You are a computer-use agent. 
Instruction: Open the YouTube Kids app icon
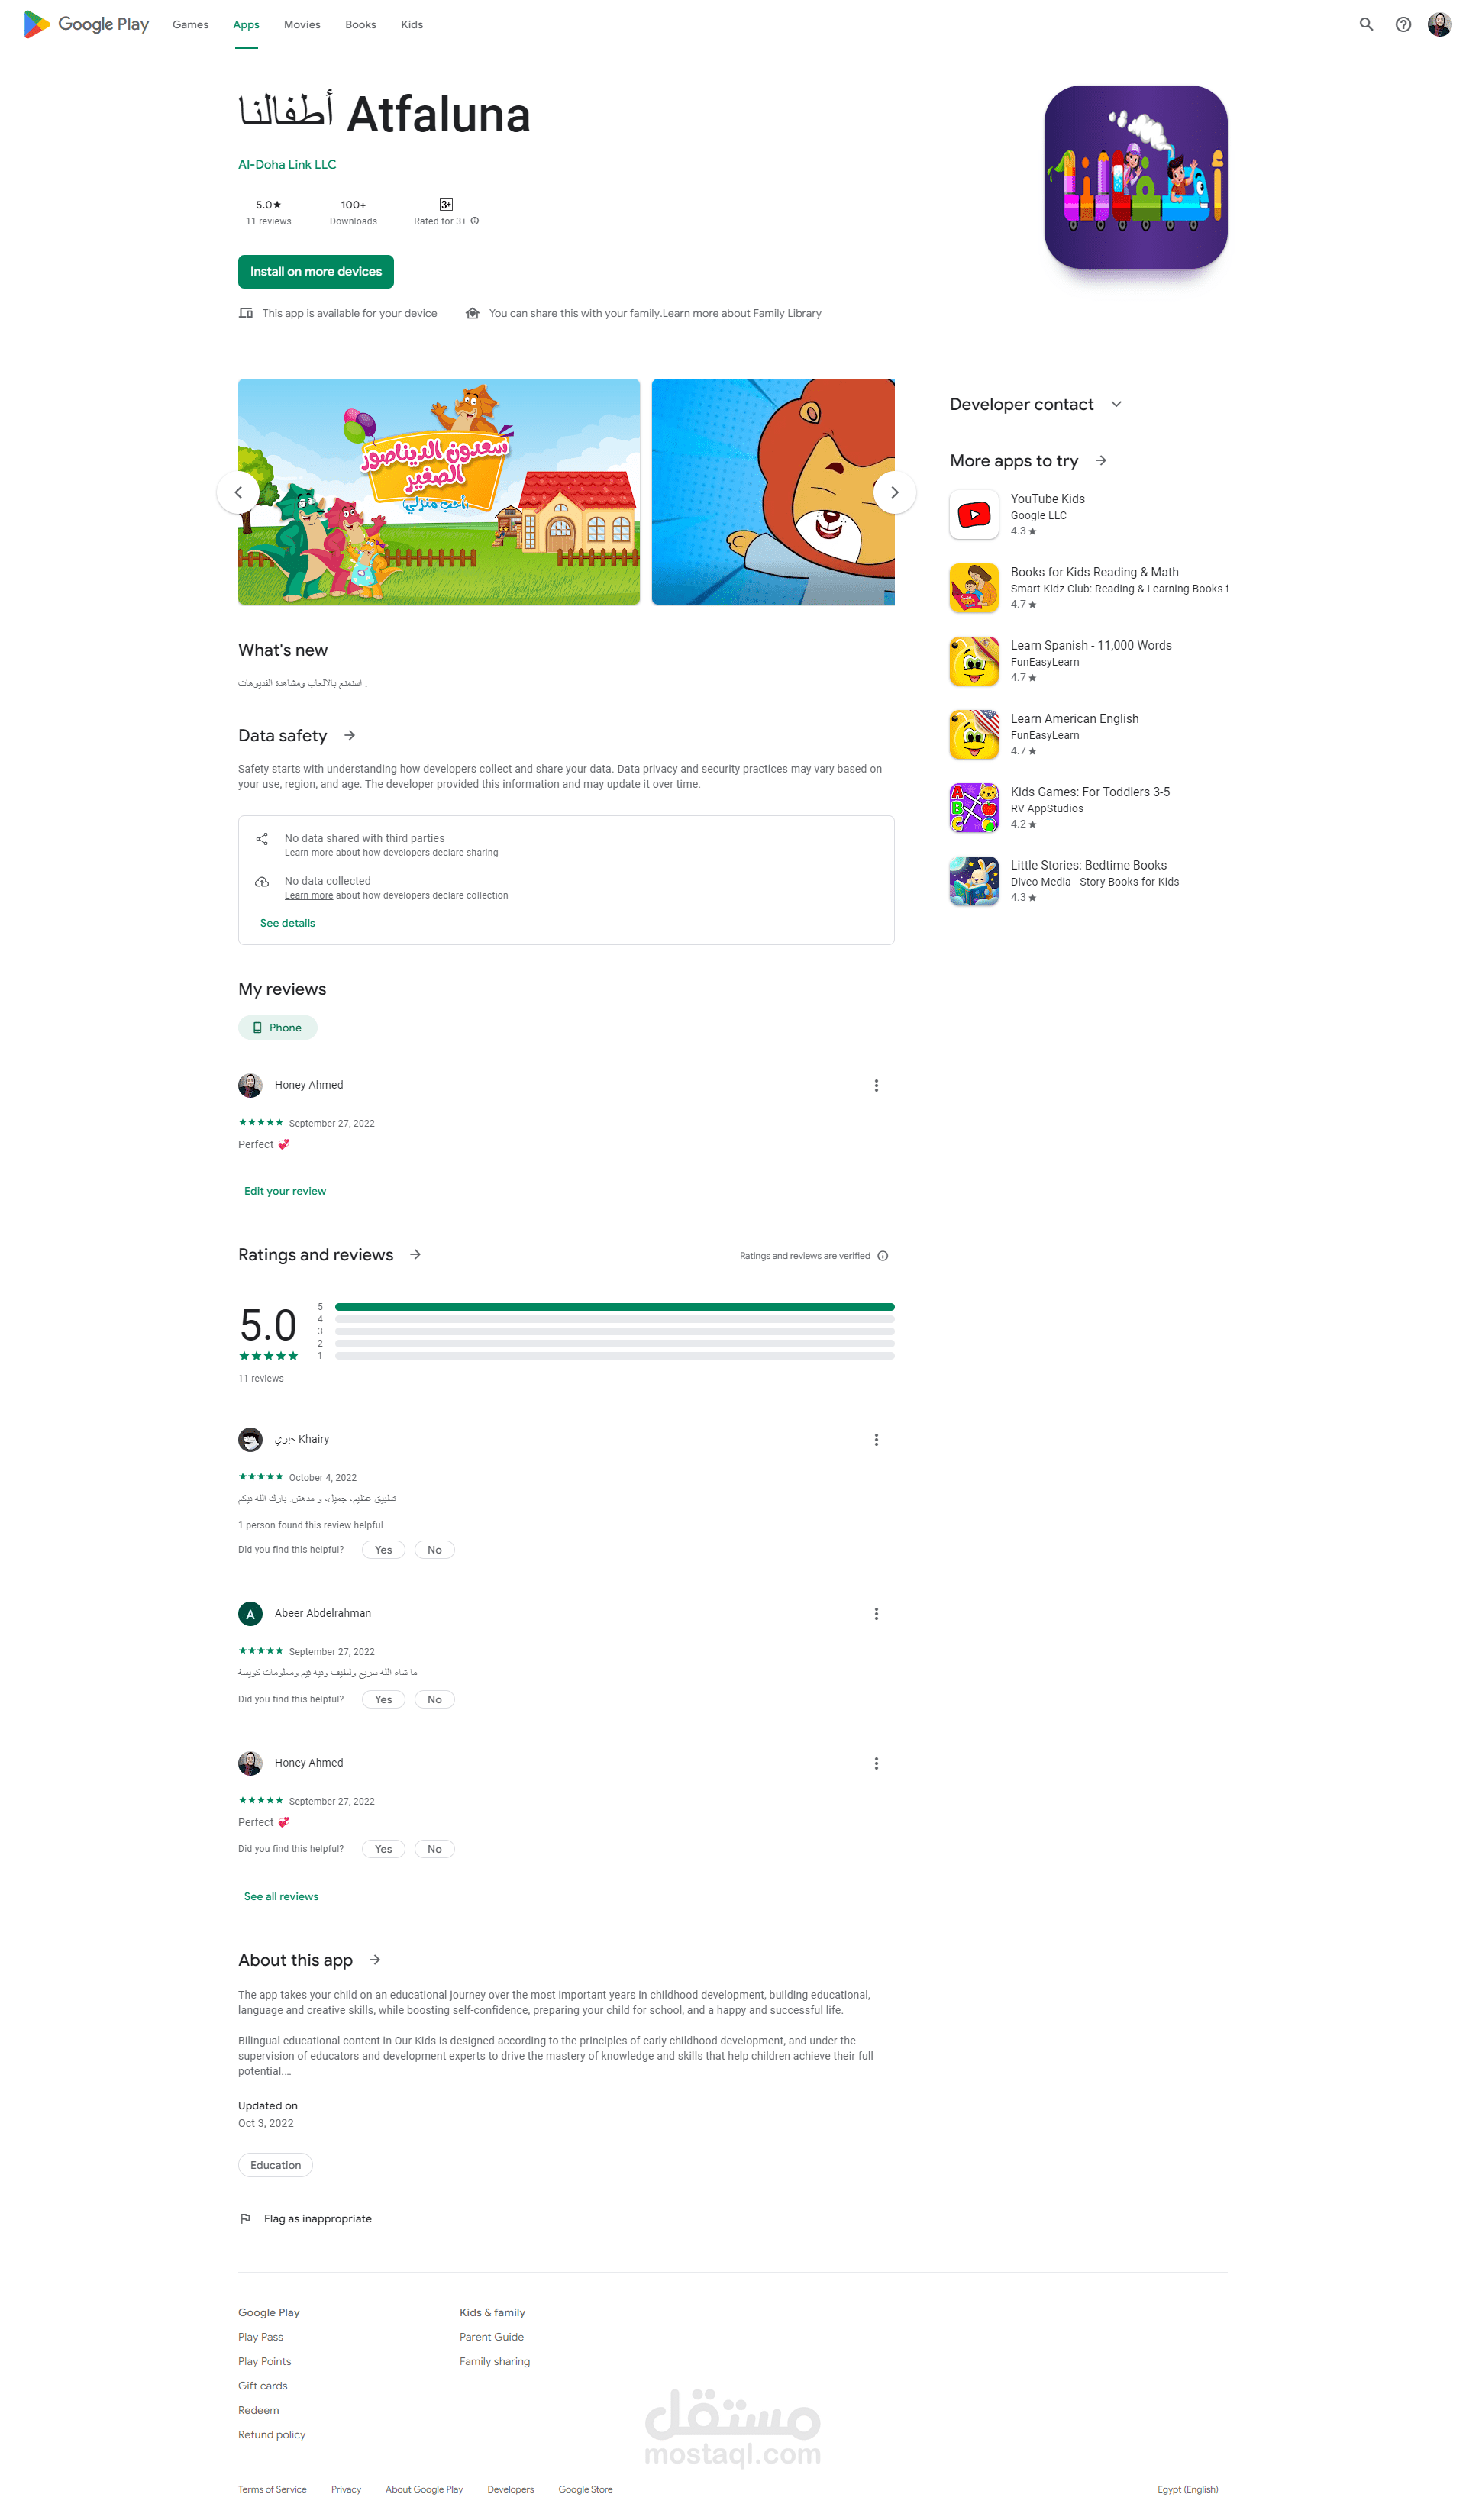point(974,514)
